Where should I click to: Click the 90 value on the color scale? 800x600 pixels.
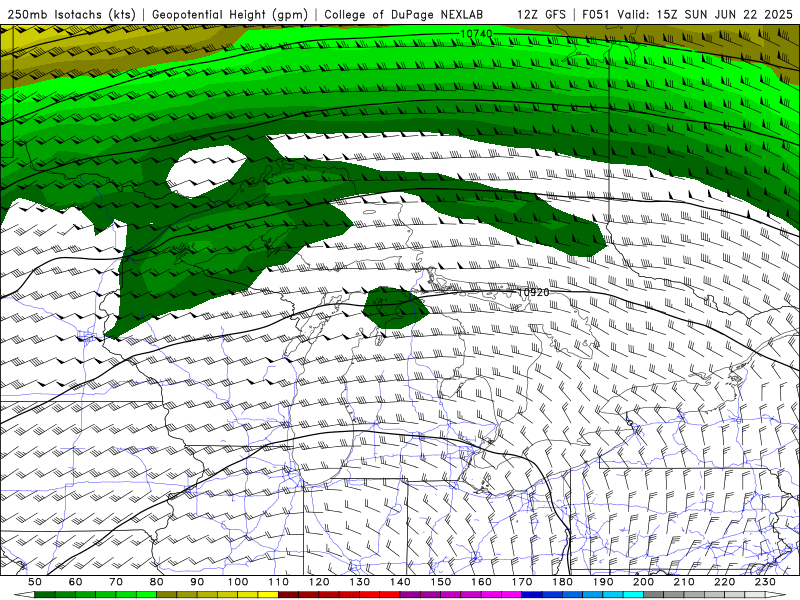point(197,582)
